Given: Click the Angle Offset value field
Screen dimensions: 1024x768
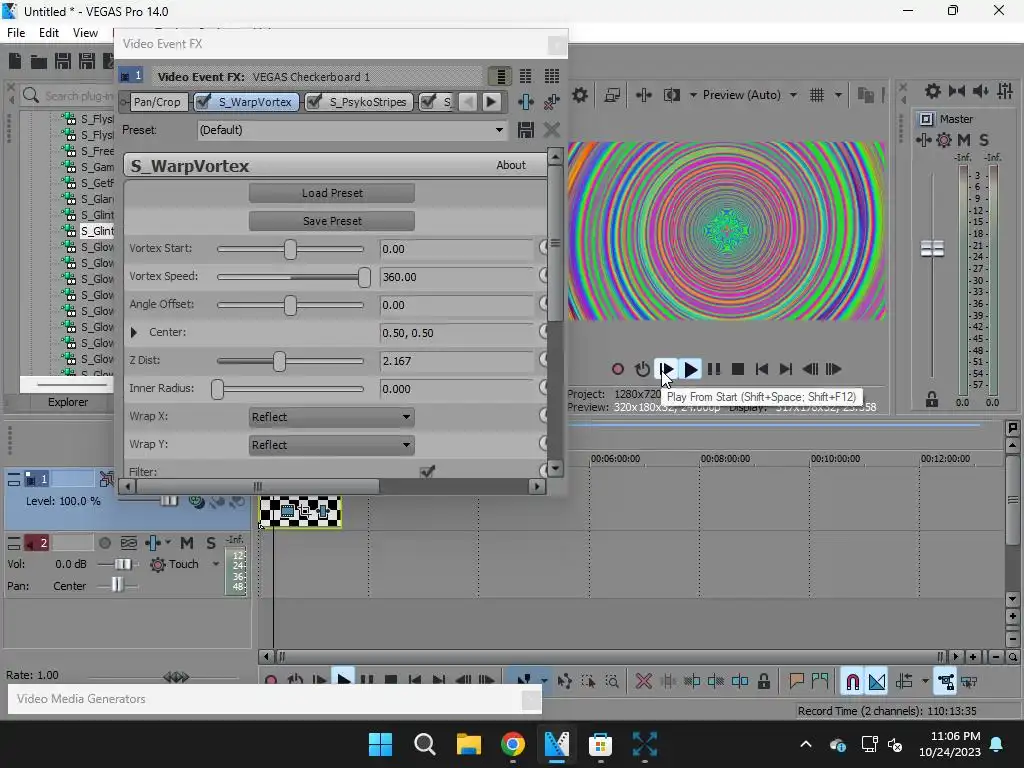Looking at the screenshot, I should [456, 305].
